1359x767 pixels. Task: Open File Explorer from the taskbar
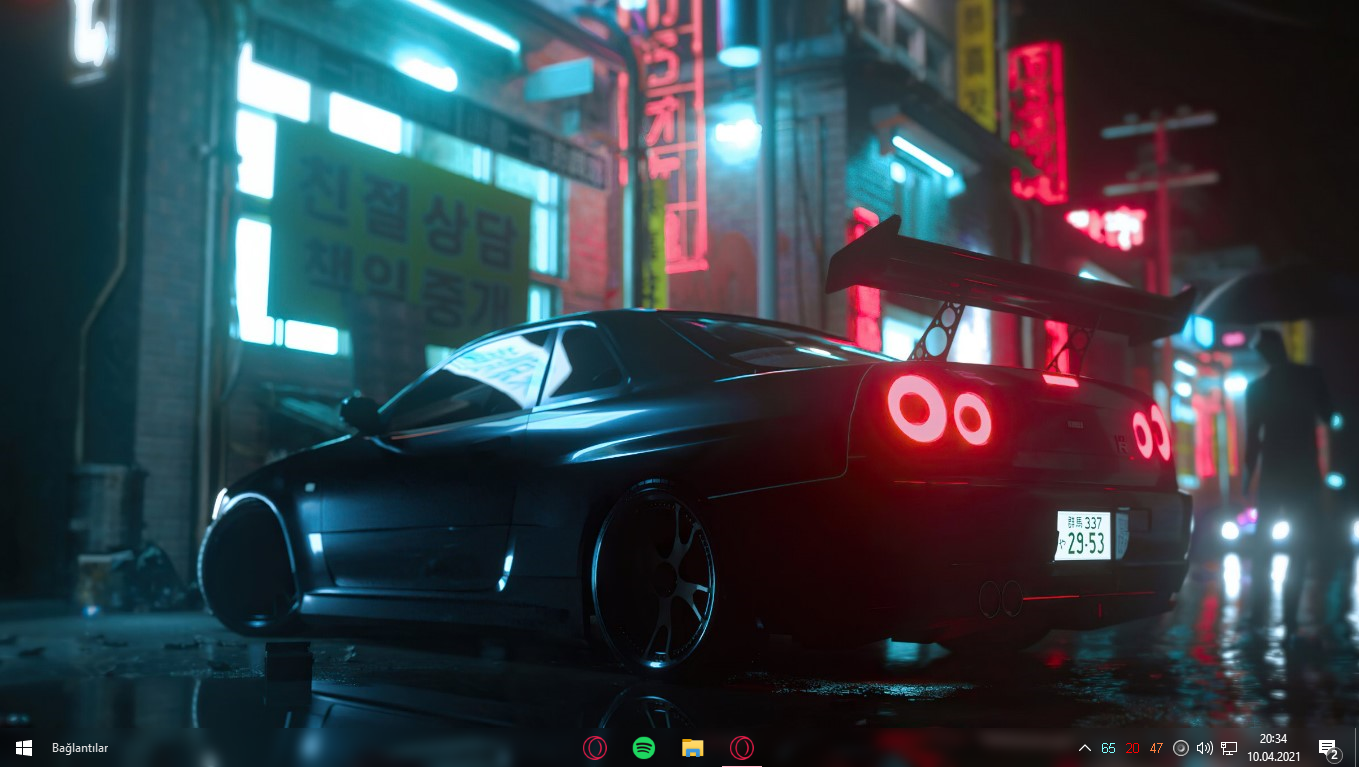(692, 747)
